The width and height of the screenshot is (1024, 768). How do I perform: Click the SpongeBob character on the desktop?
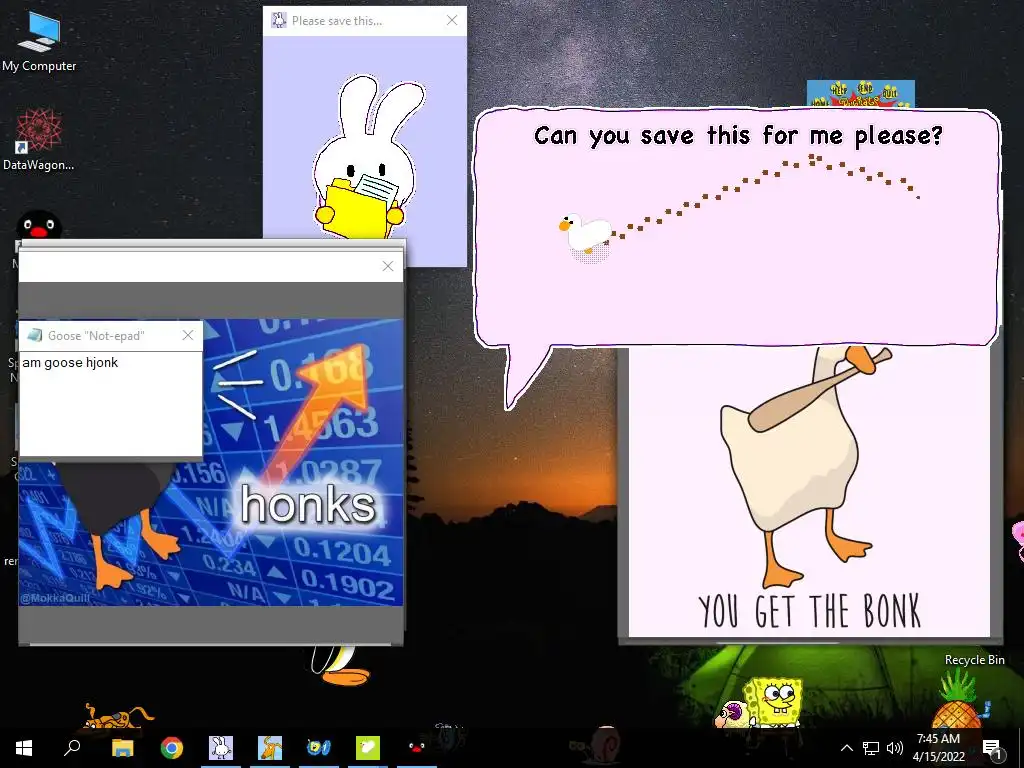click(x=773, y=702)
